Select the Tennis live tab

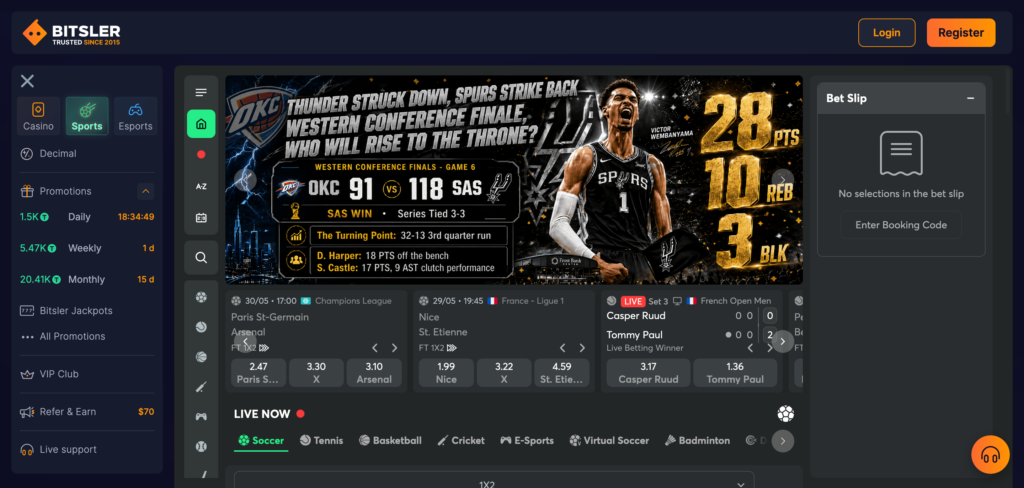click(x=321, y=441)
